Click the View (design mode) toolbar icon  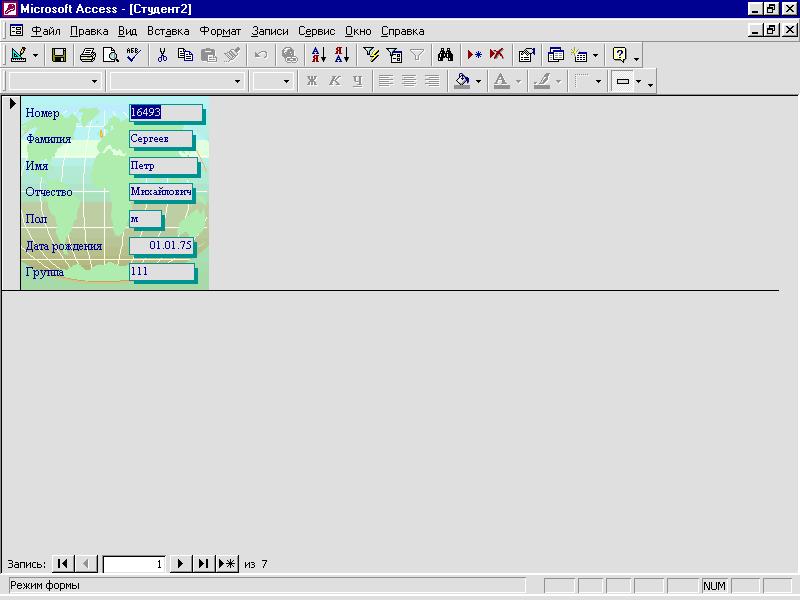pyautogui.click(x=18, y=55)
